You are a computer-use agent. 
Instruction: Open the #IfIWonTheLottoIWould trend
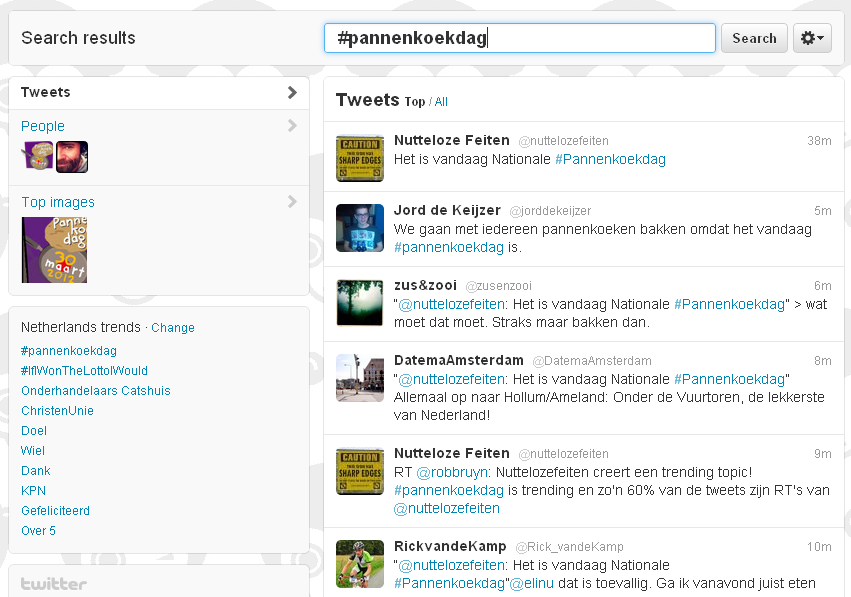click(84, 371)
